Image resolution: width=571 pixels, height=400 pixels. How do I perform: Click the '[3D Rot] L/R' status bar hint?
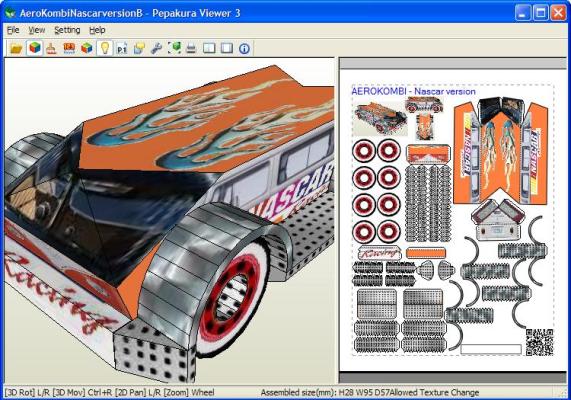[x=27, y=392]
